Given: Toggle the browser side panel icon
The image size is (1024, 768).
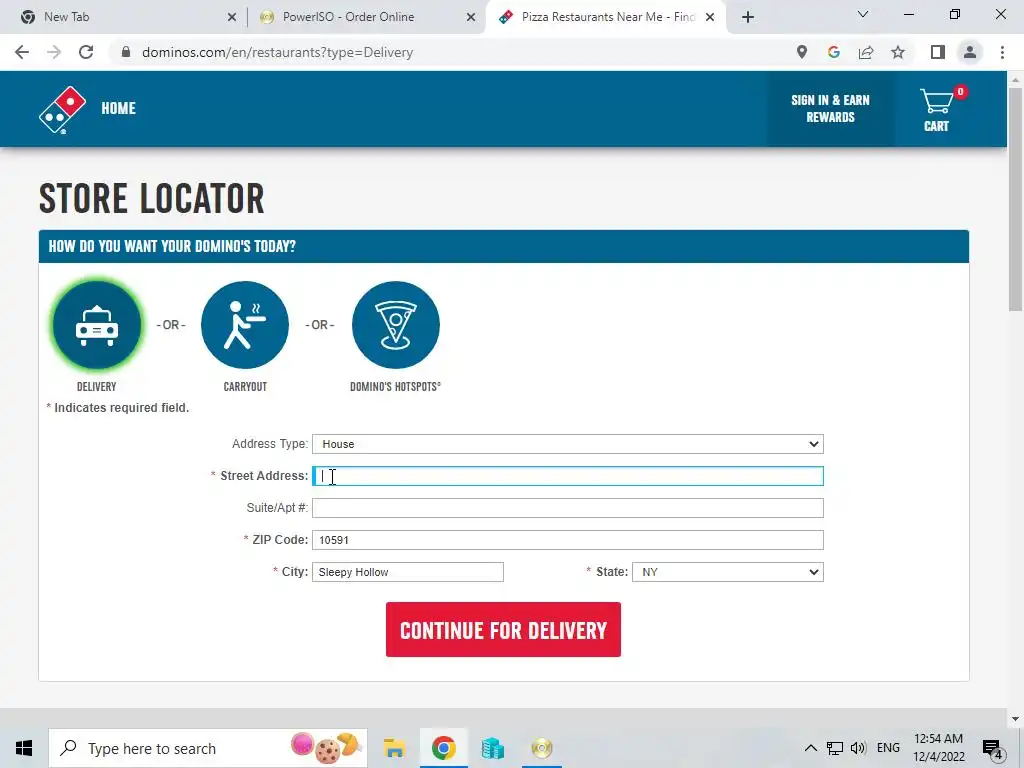Looking at the screenshot, I should [938, 52].
